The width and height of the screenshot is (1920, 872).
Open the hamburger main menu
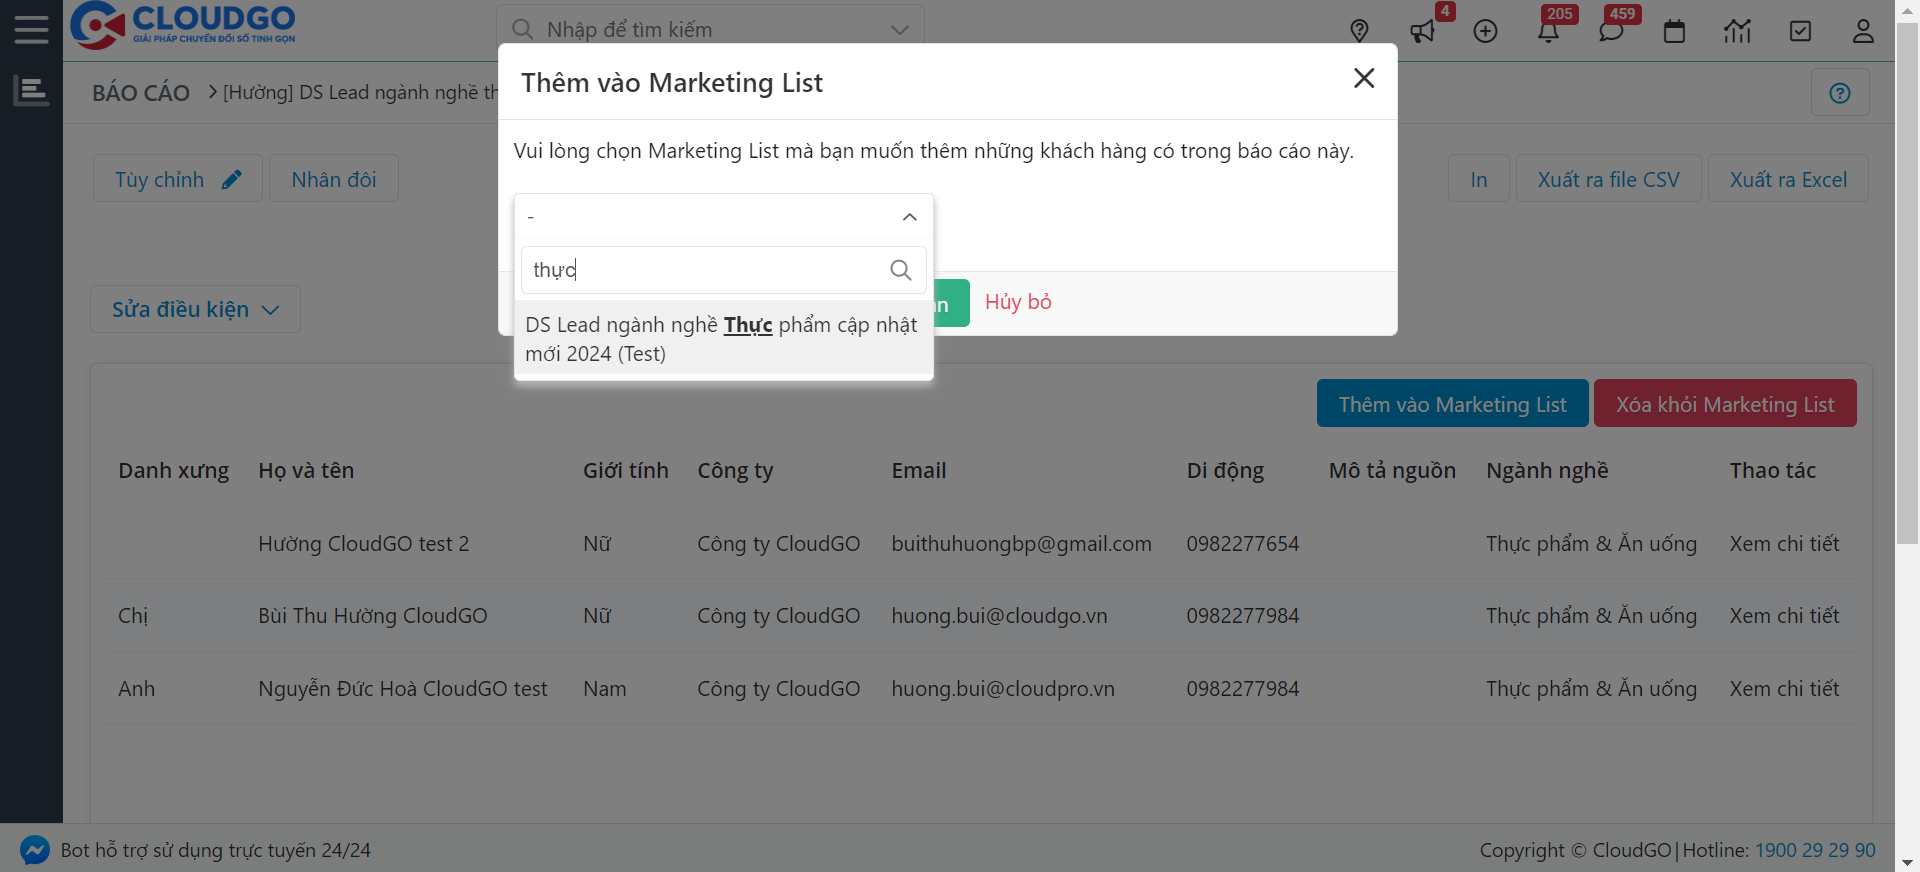click(31, 29)
